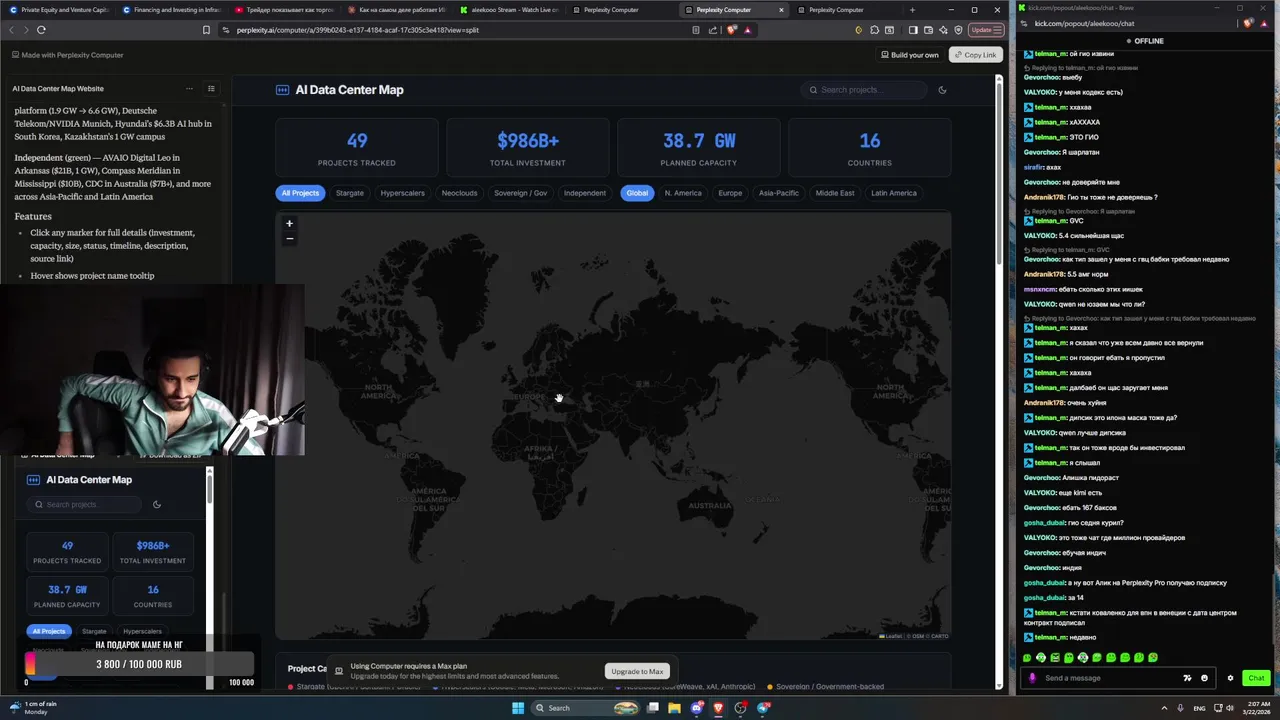This screenshot has height=720, width=1280.
Task: Open the volume icon in system tray
Action: point(1230,708)
